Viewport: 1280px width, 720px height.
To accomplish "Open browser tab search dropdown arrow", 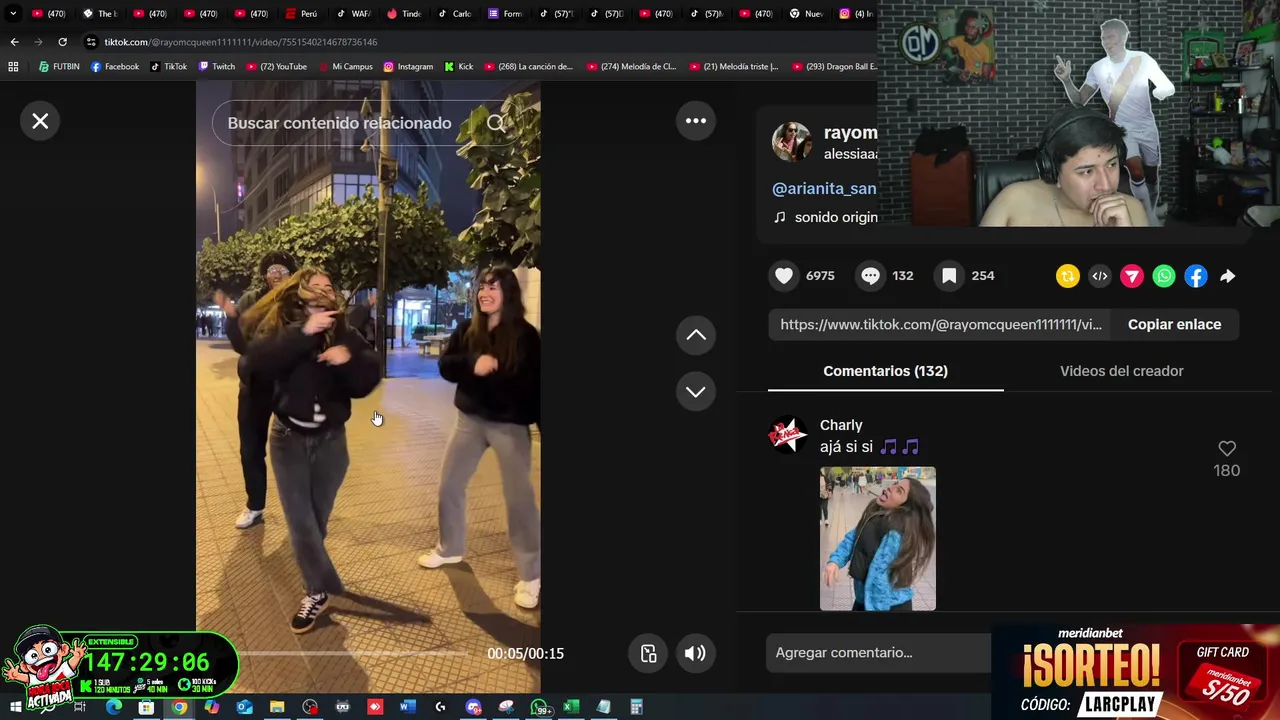I will point(13,14).
